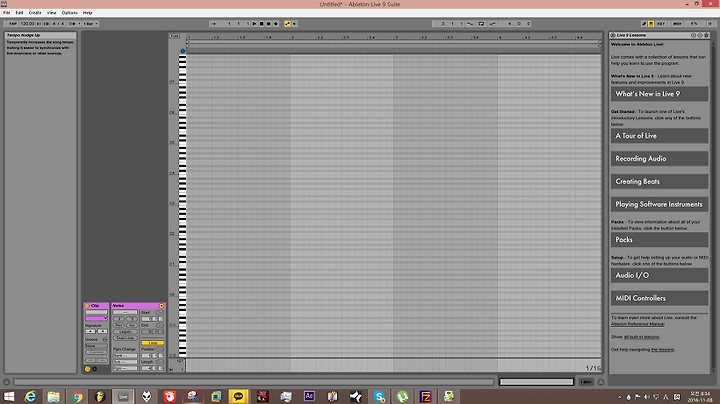Open the Ableton Reference Manual link

point(637,324)
